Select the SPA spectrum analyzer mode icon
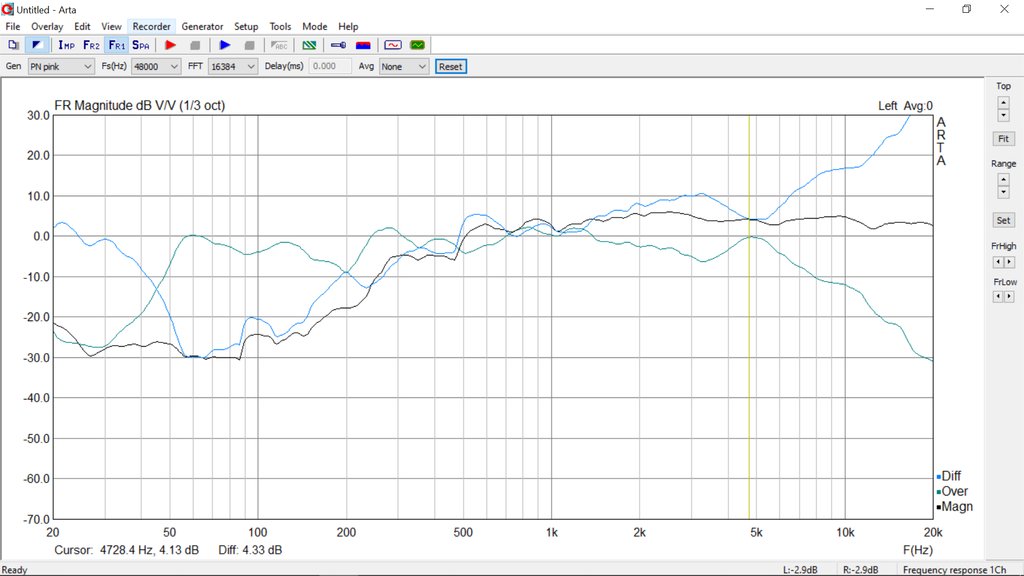 141,45
